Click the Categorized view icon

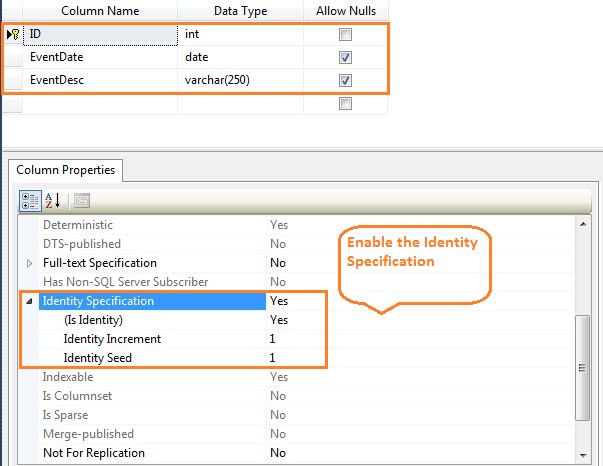[31, 200]
